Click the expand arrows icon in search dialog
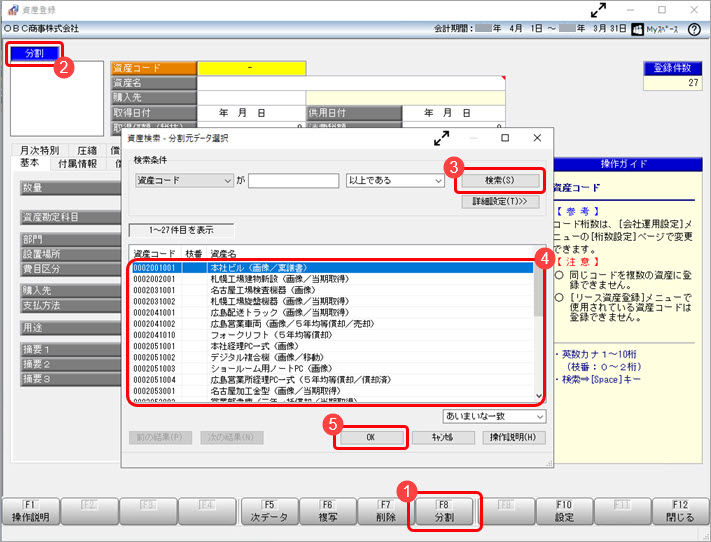Image resolution: width=711 pixels, height=542 pixels. tap(441, 138)
